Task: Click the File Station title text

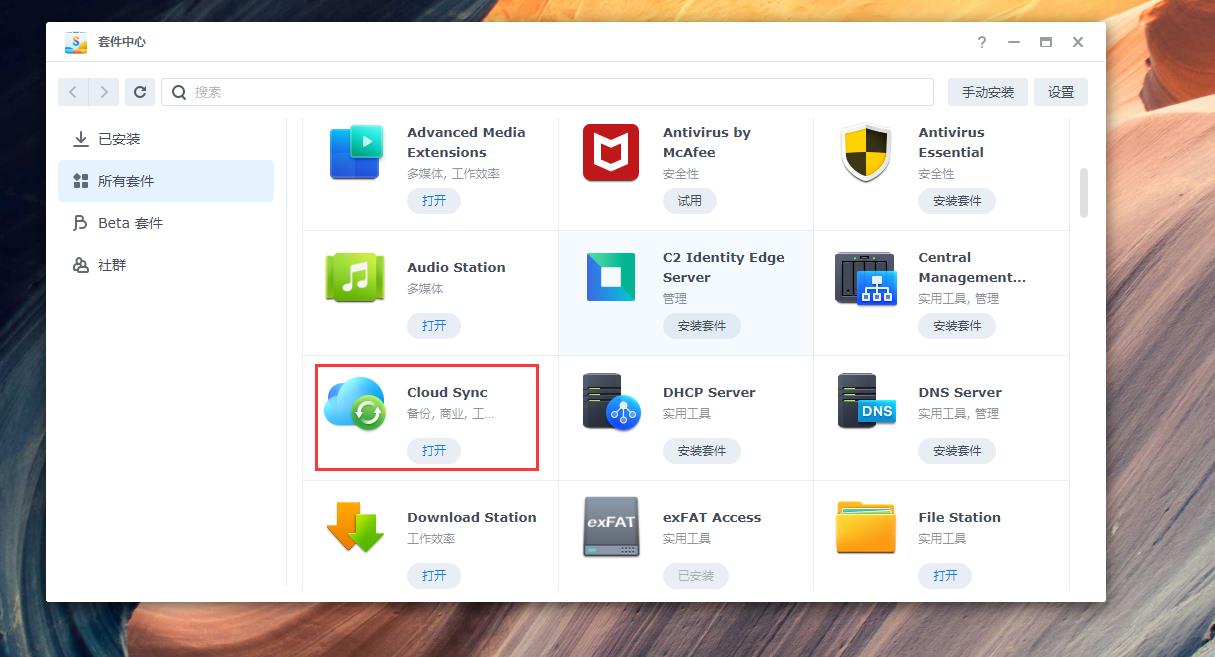Action: point(960,517)
